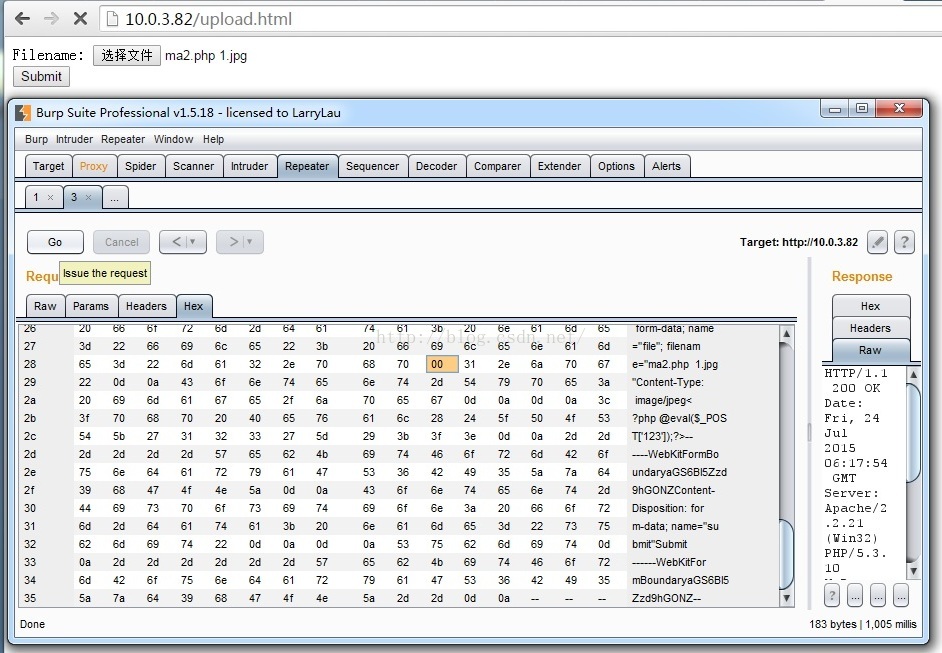Click the browser forward arrow

(52, 19)
